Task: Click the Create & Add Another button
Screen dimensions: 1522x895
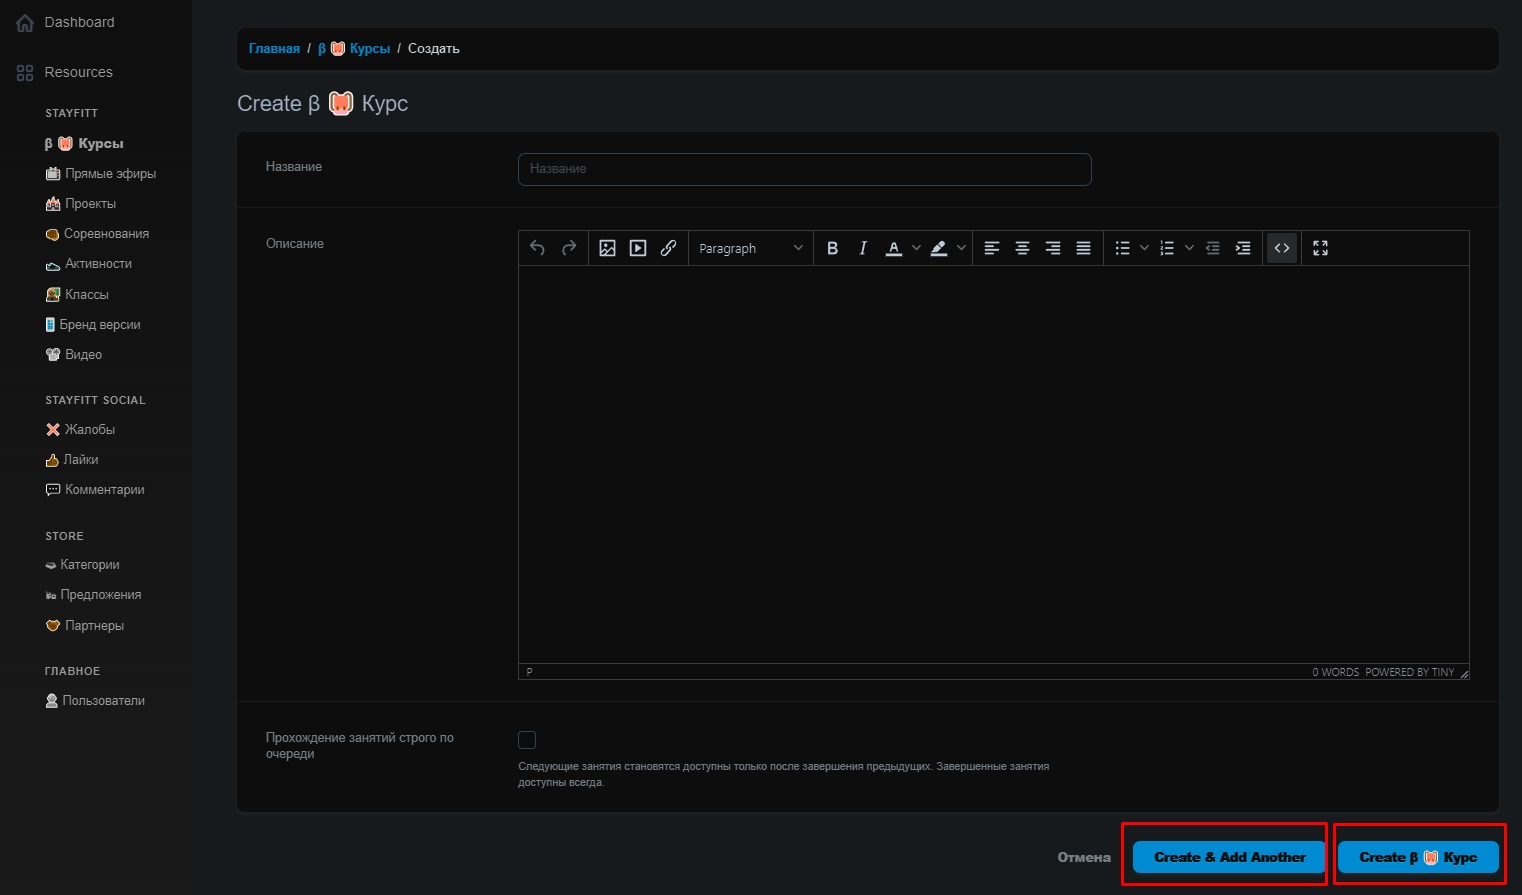Action: coord(1229,857)
